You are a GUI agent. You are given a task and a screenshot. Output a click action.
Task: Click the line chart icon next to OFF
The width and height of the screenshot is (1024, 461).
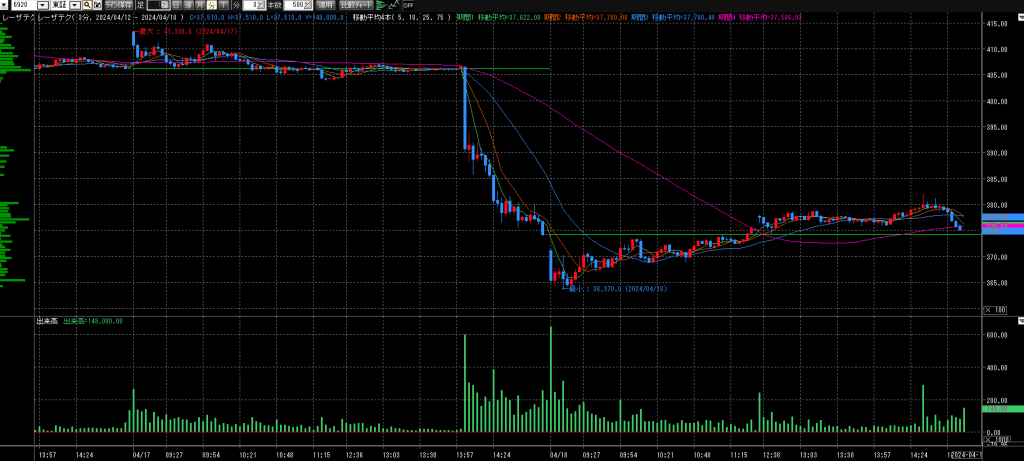point(393,5)
